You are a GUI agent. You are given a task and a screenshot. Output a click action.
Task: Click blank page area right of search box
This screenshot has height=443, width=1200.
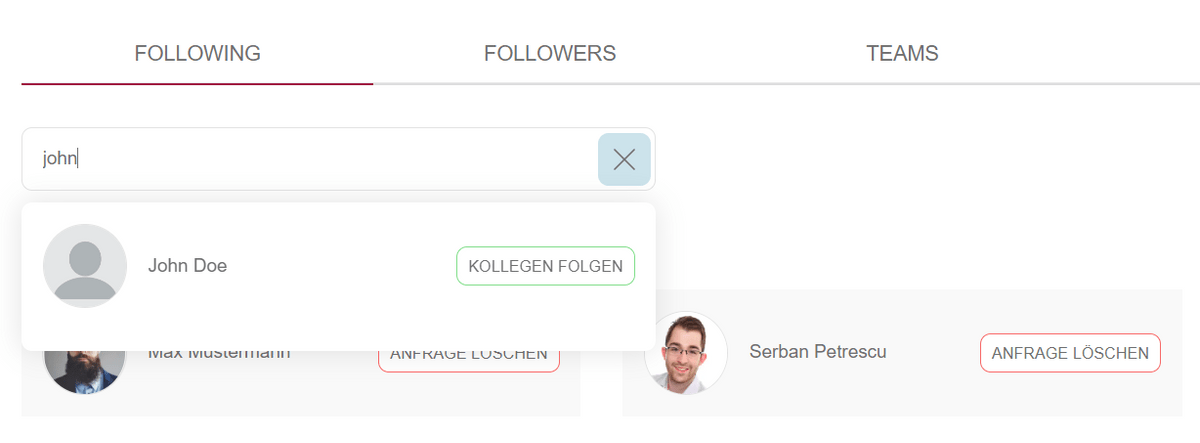click(920, 159)
